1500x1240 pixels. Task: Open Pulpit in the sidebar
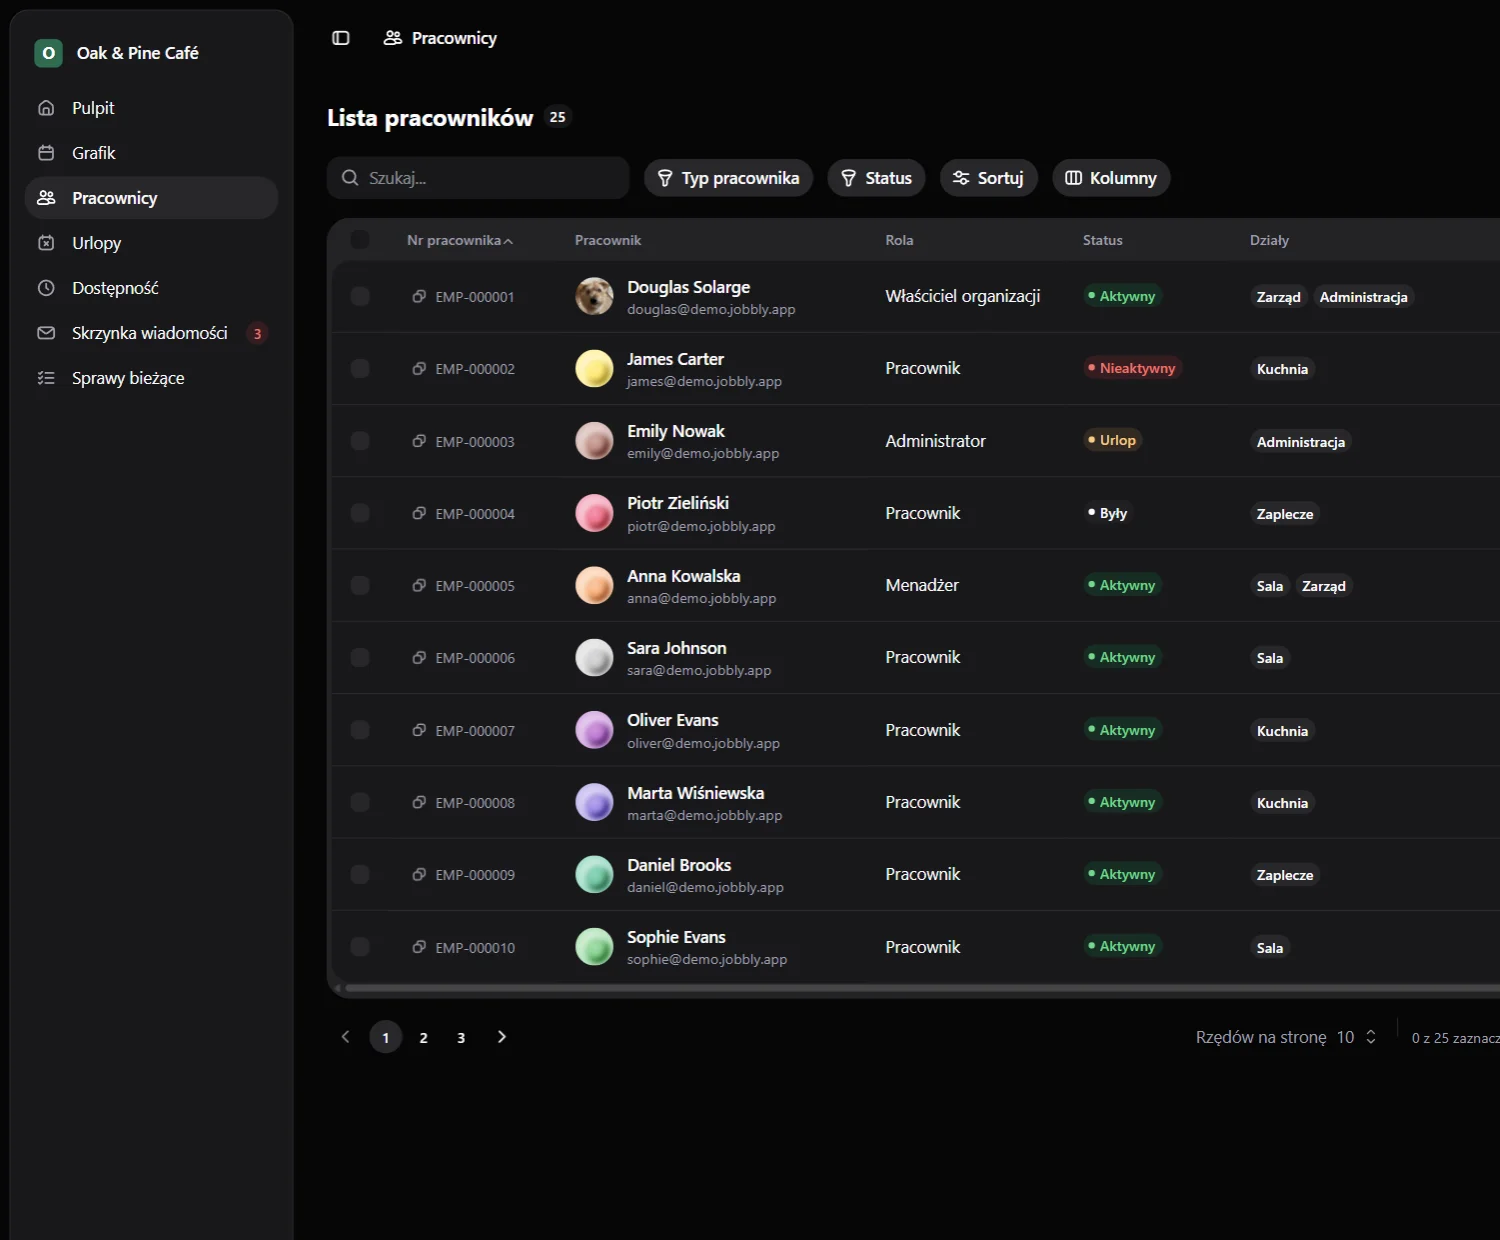[151, 108]
